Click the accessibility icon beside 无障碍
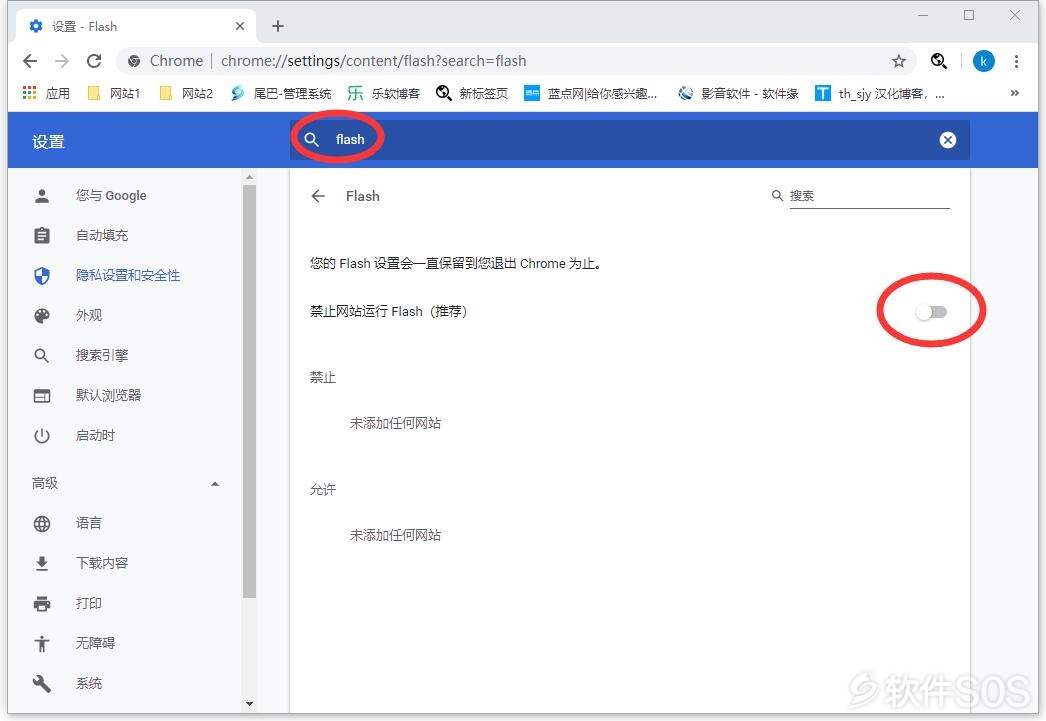 (x=42, y=644)
